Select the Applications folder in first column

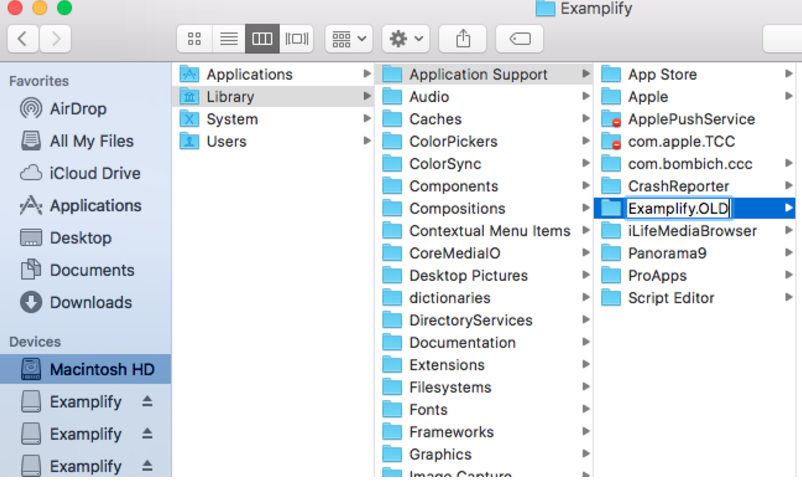click(275, 75)
